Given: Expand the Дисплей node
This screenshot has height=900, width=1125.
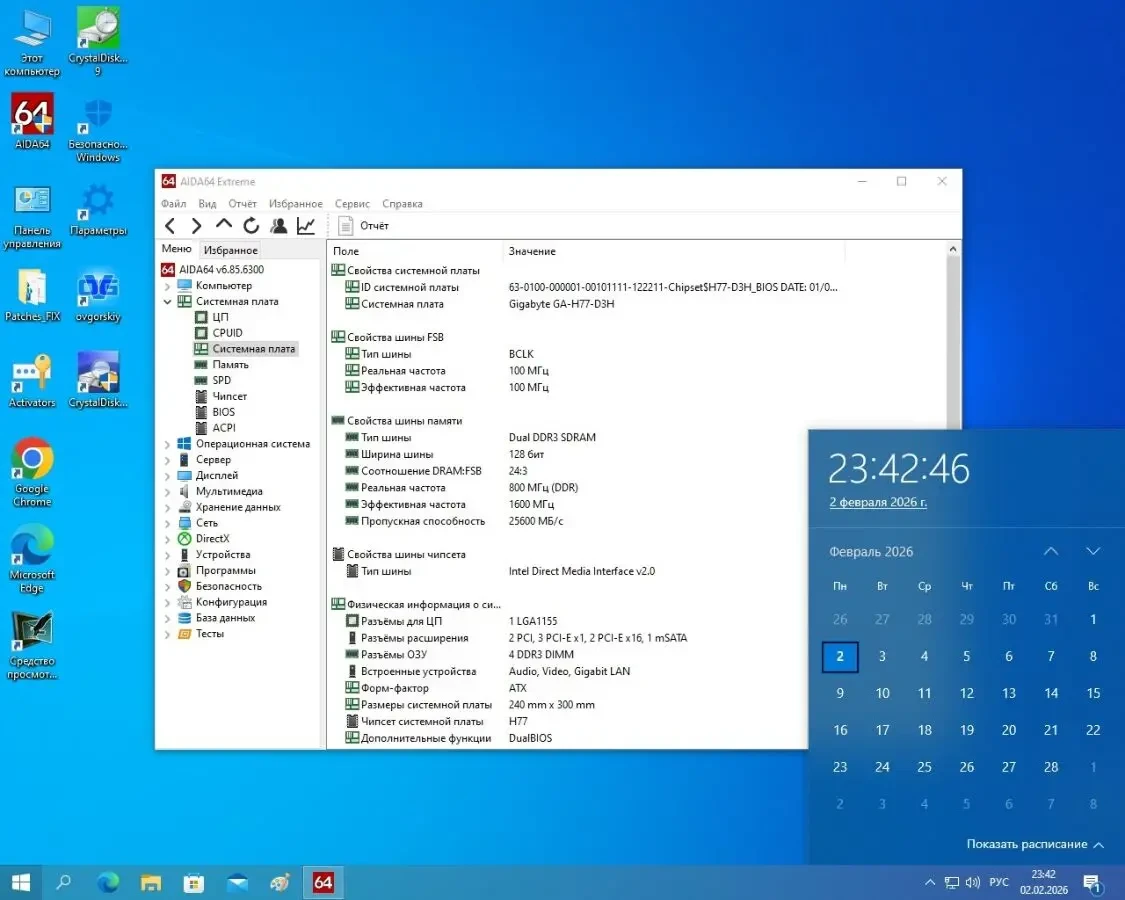Looking at the screenshot, I should (167, 476).
